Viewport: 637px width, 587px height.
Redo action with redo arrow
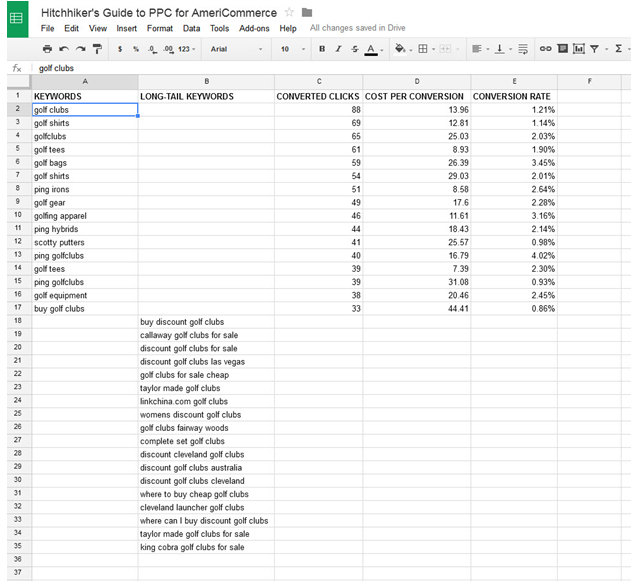(80, 49)
